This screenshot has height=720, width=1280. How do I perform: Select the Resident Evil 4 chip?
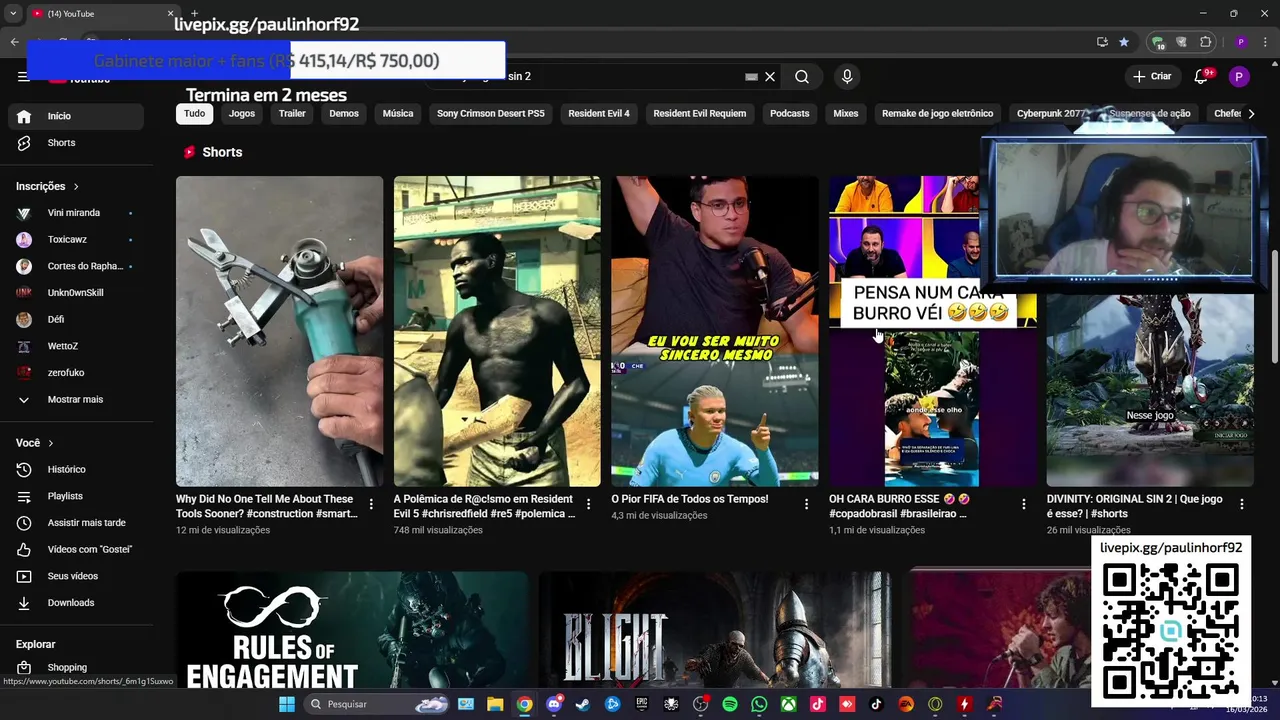599,114
